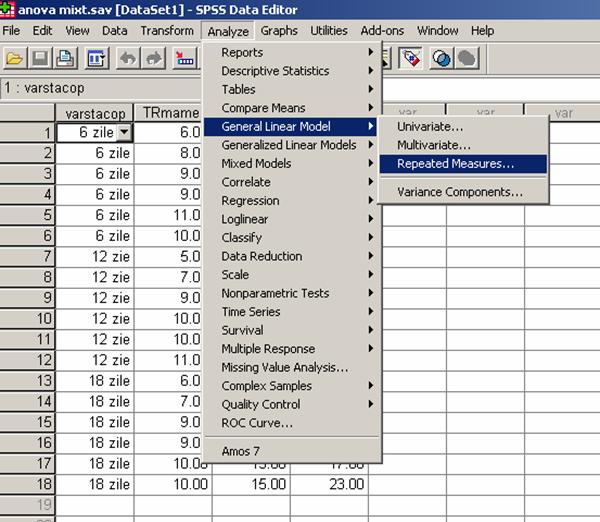This screenshot has width=600, height=522.
Task: Select Amos 7 menu item
Action: click(291, 451)
